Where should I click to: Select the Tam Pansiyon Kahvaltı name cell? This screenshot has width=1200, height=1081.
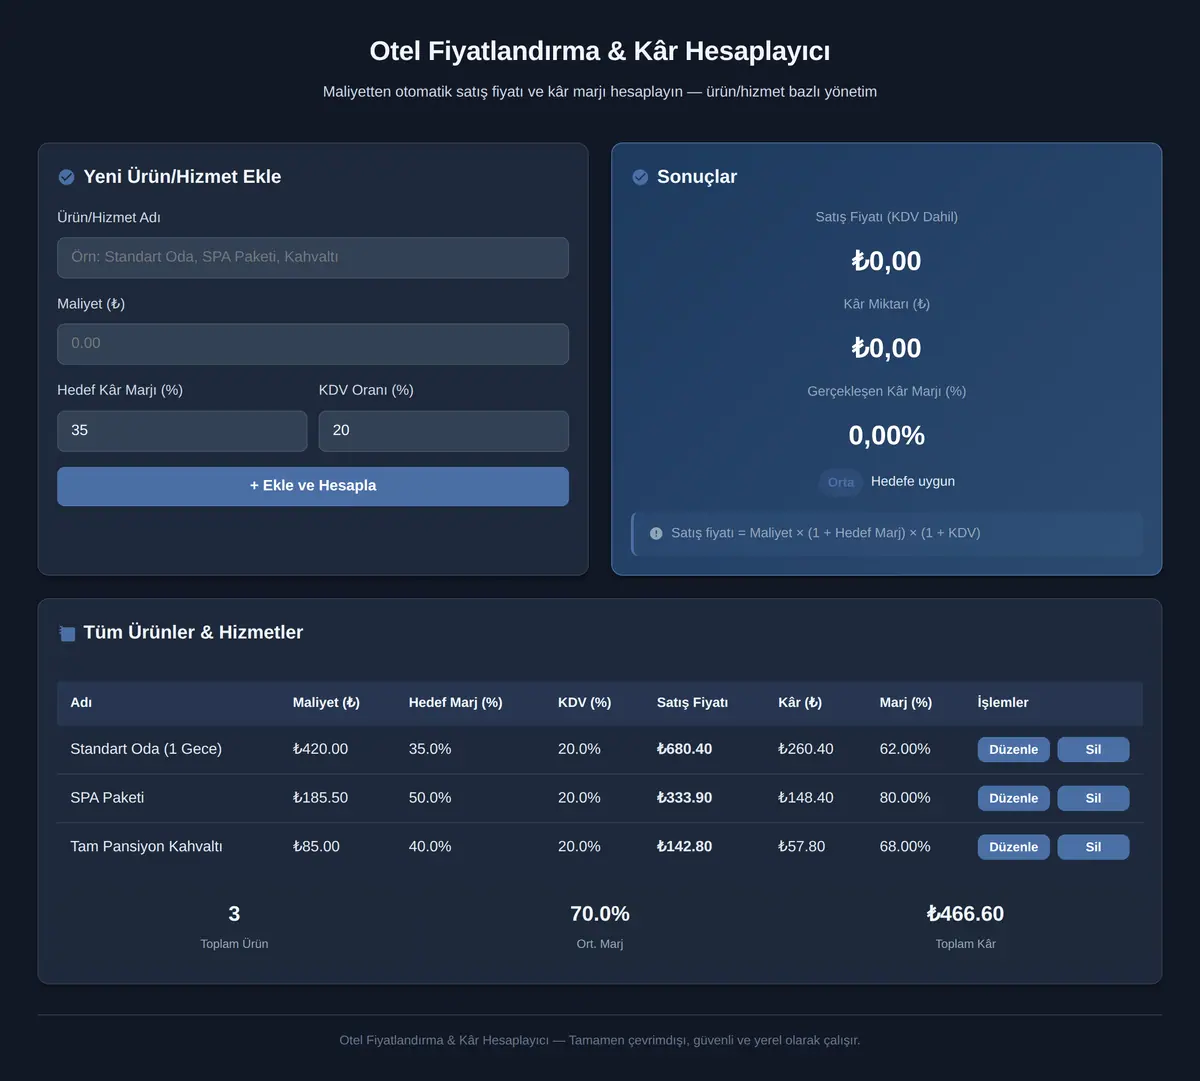[x=146, y=847]
